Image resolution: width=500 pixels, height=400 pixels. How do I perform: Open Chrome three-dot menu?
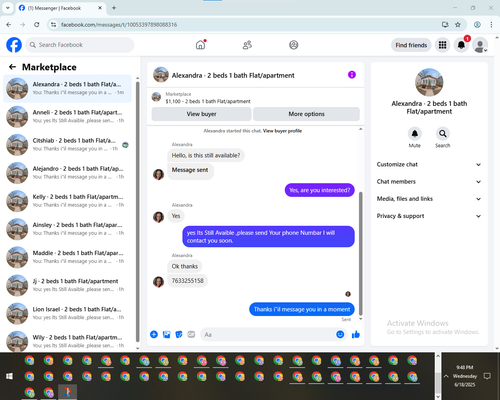(491, 25)
